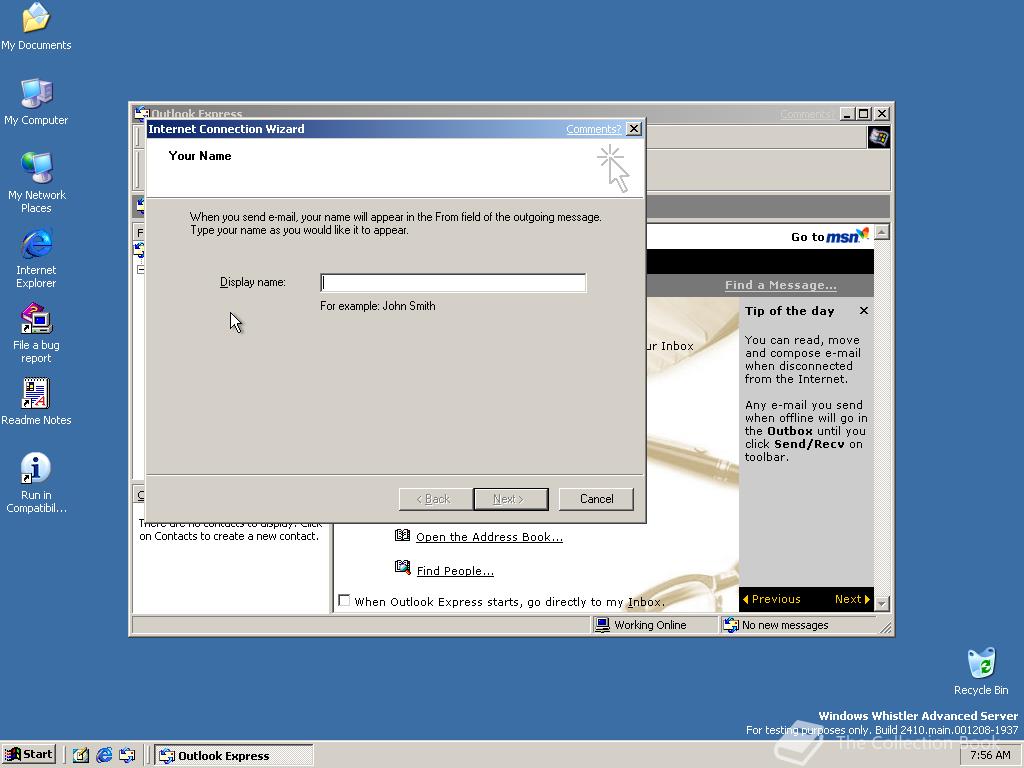Click the wizard Next button
This screenshot has width=1024, height=768.
(511, 499)
